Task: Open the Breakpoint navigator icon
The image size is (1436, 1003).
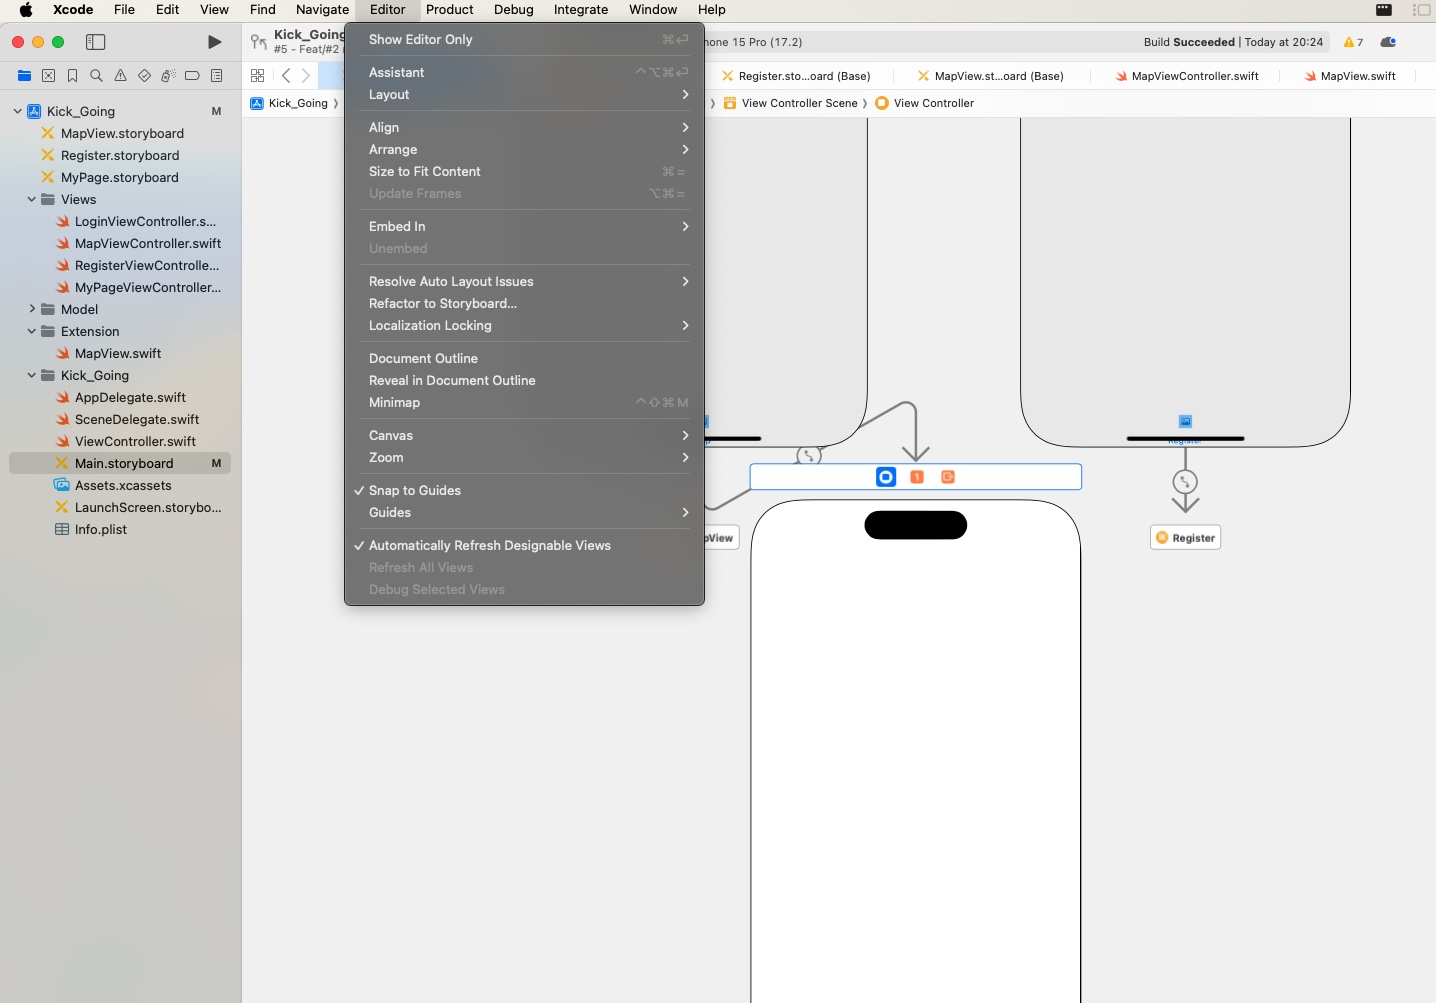Action: pos(192,76)
